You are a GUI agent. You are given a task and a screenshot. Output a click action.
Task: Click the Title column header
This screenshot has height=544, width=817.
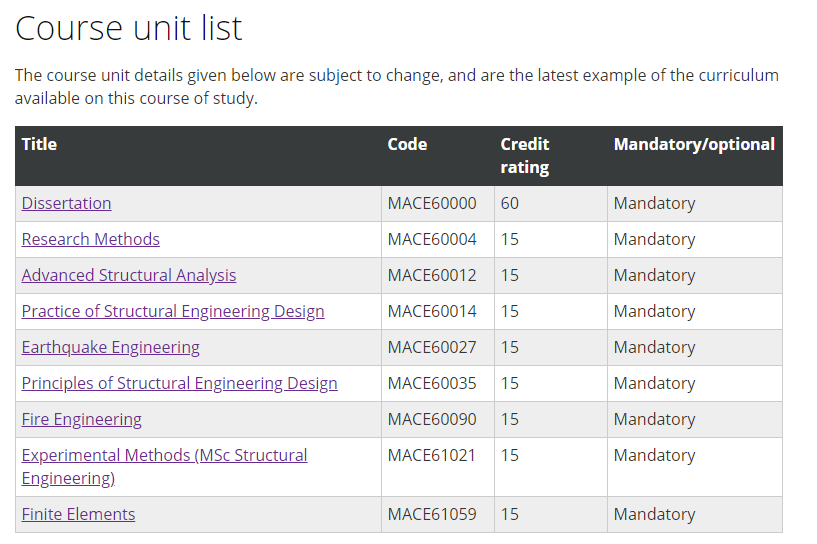click(39, 144)
